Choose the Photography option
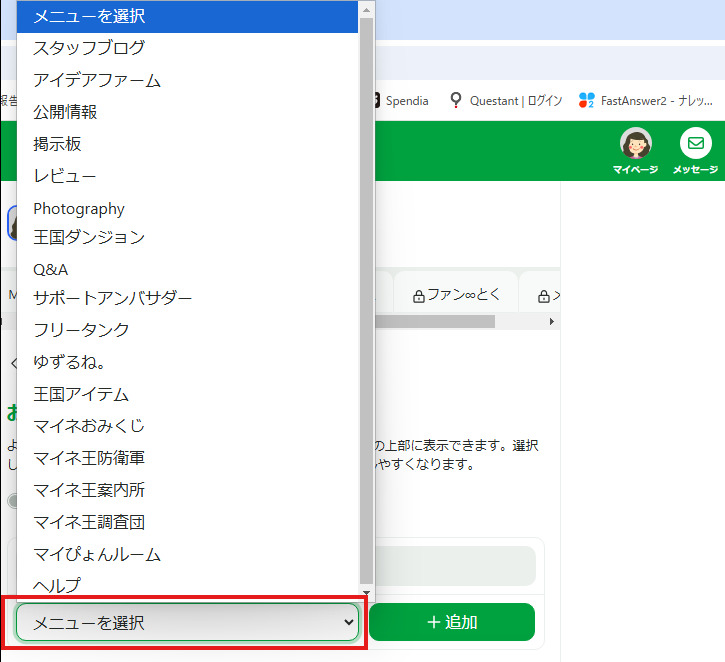Image resolution: width=725 pixels, height=662 pixels. [79, 208]
